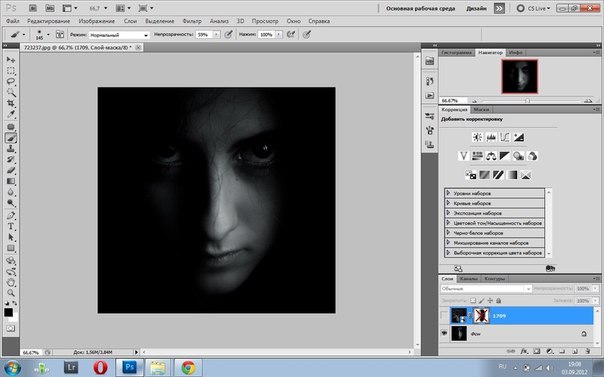Select the Gradient tool
The width and height of the screenshot is (604, 377).
click(11, 181)
